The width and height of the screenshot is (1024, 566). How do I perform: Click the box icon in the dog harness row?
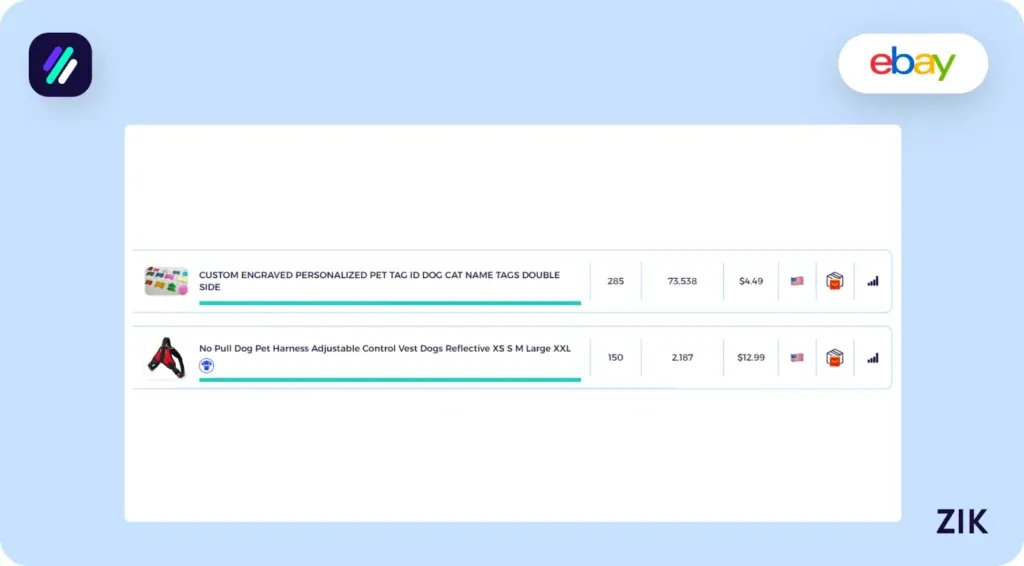point(834,357)
